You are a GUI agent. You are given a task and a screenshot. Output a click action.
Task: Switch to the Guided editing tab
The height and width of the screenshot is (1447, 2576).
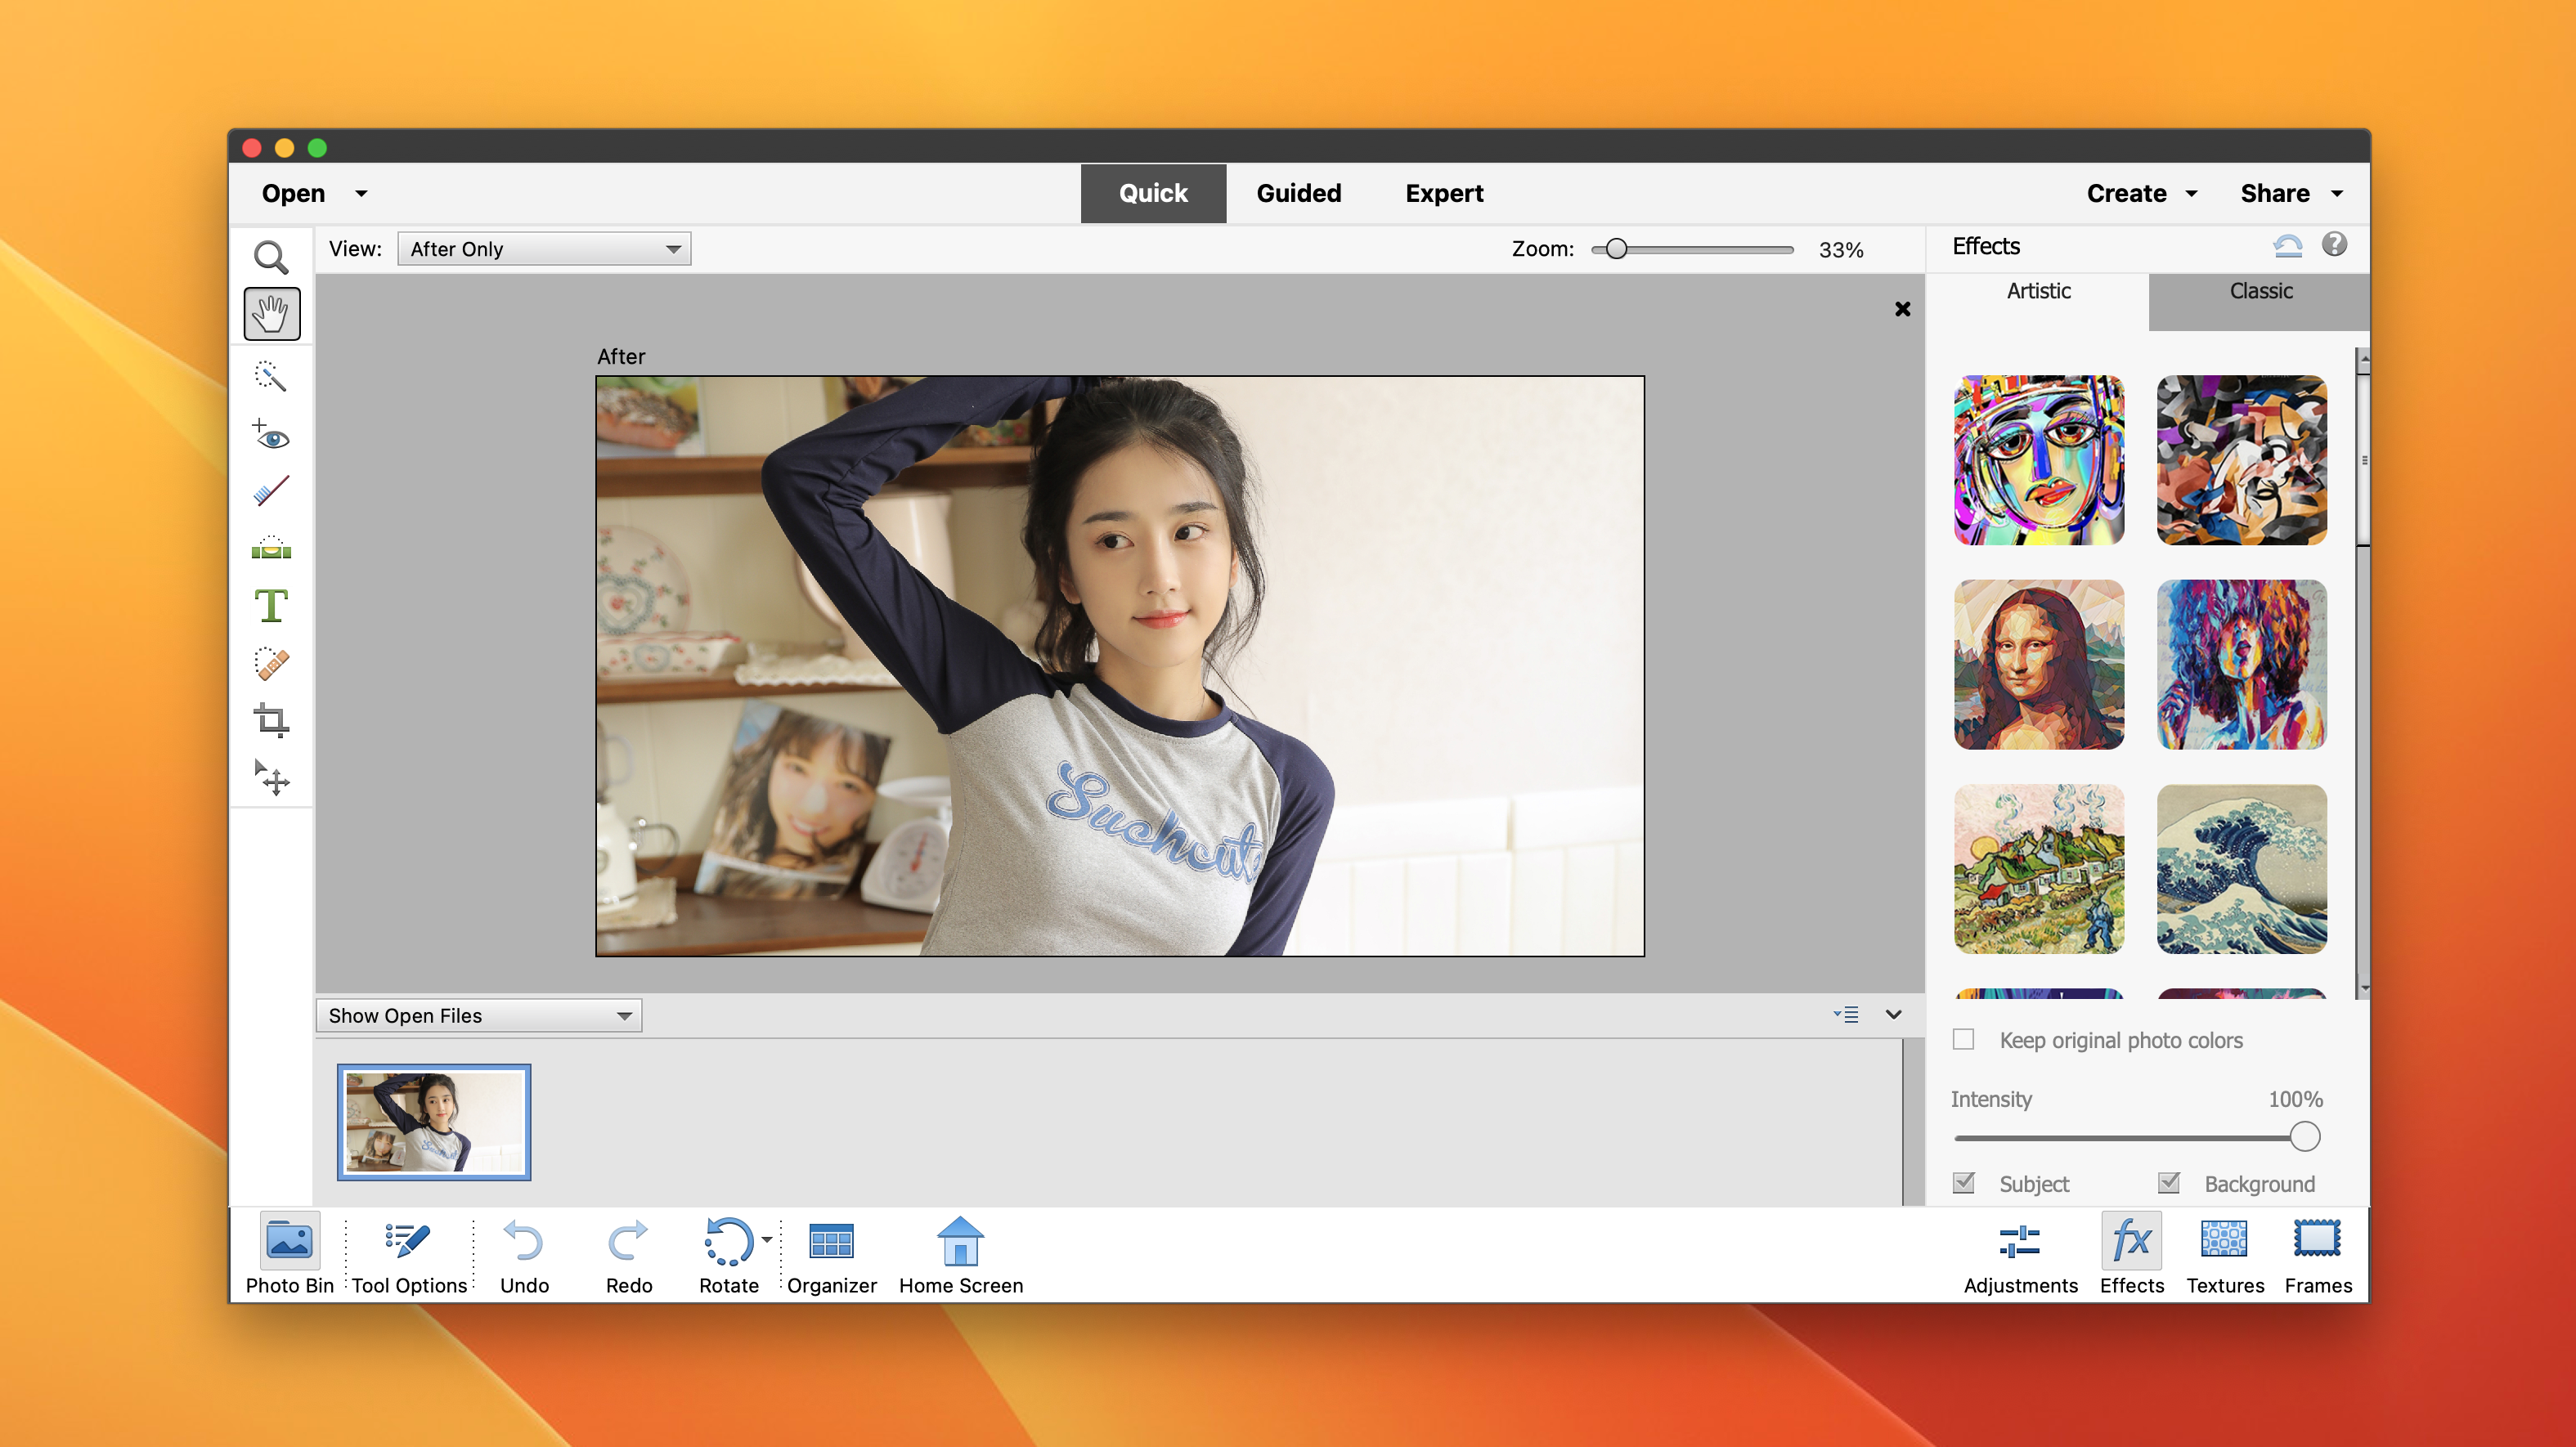click(x=1299, y=193)
